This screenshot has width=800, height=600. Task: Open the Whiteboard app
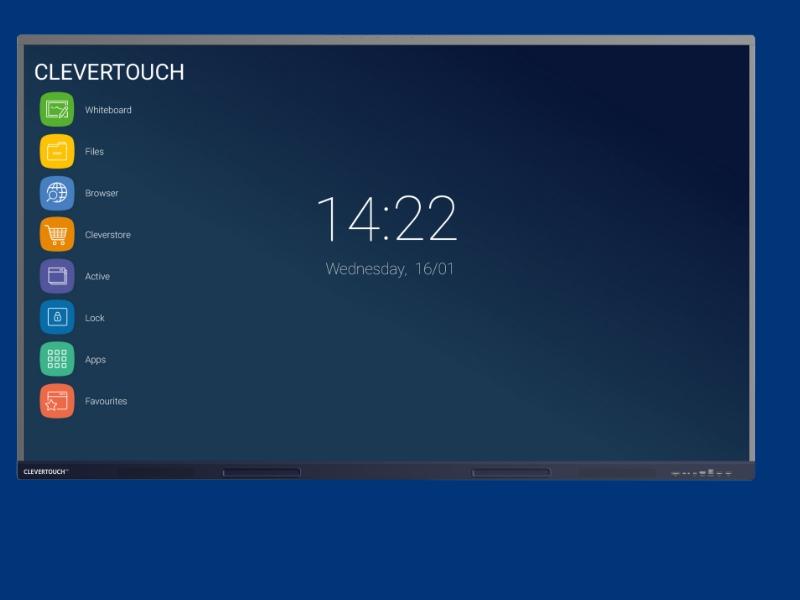[x=55, y=109]
